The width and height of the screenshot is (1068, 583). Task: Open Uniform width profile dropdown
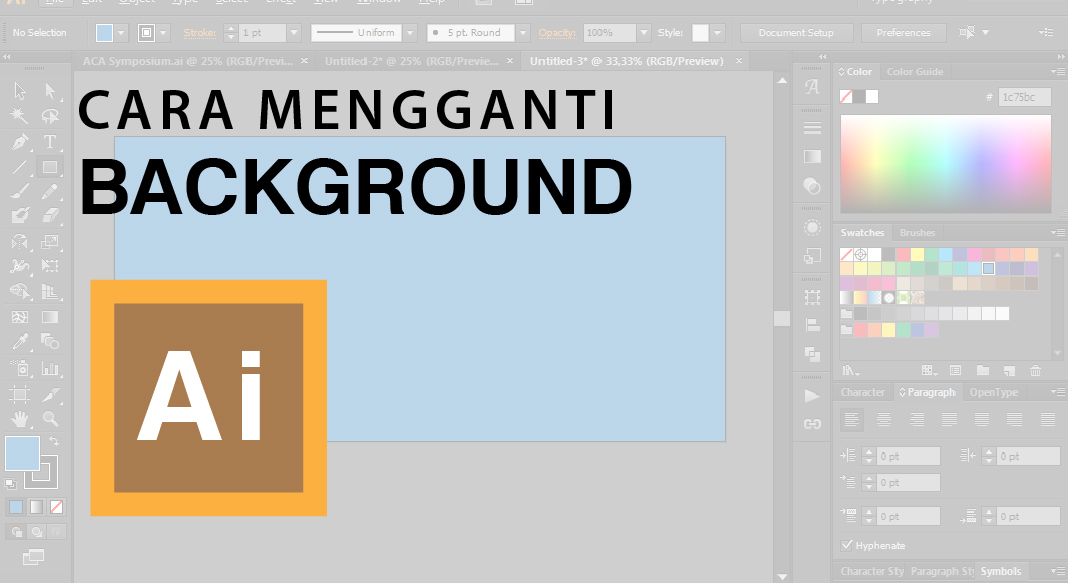tap(410, 33)
